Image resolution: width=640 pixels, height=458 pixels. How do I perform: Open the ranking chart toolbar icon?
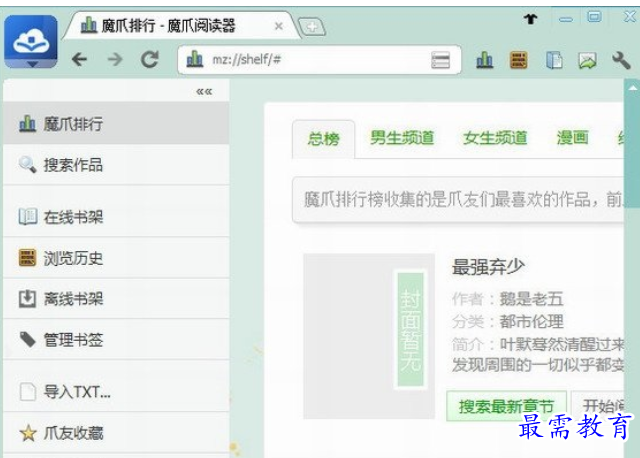click(484, 60)
